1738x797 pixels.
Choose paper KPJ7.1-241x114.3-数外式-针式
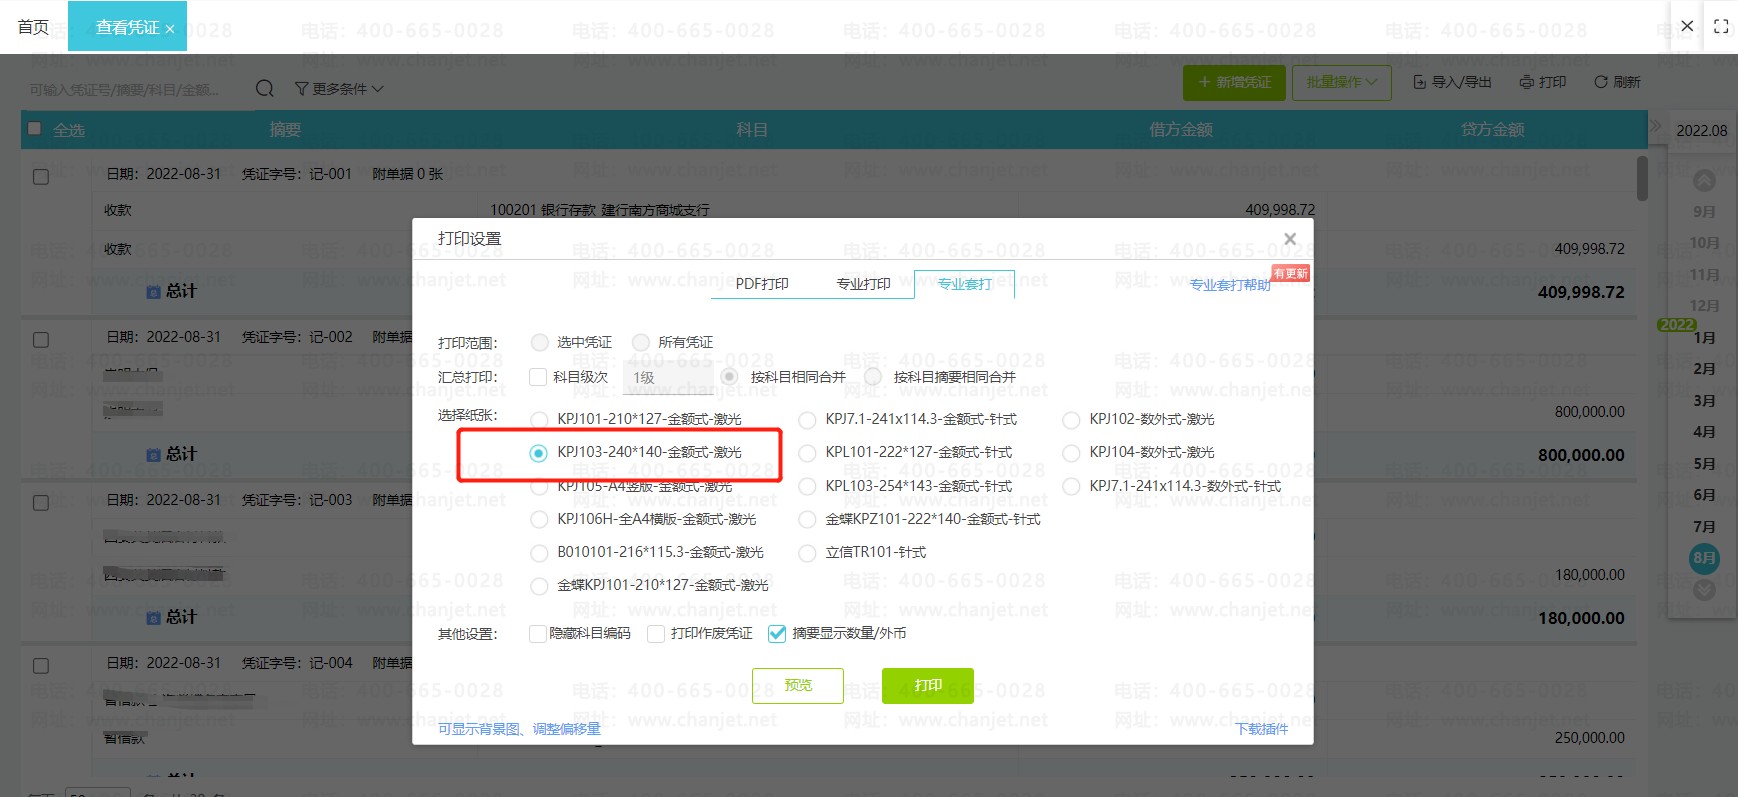1071,487
